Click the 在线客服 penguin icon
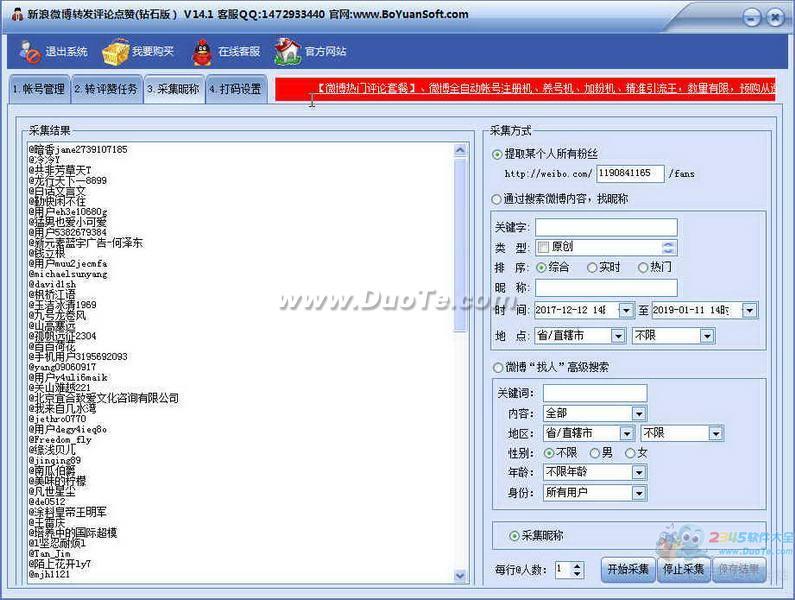Screen dimensions: 795x600 (202, 52)
